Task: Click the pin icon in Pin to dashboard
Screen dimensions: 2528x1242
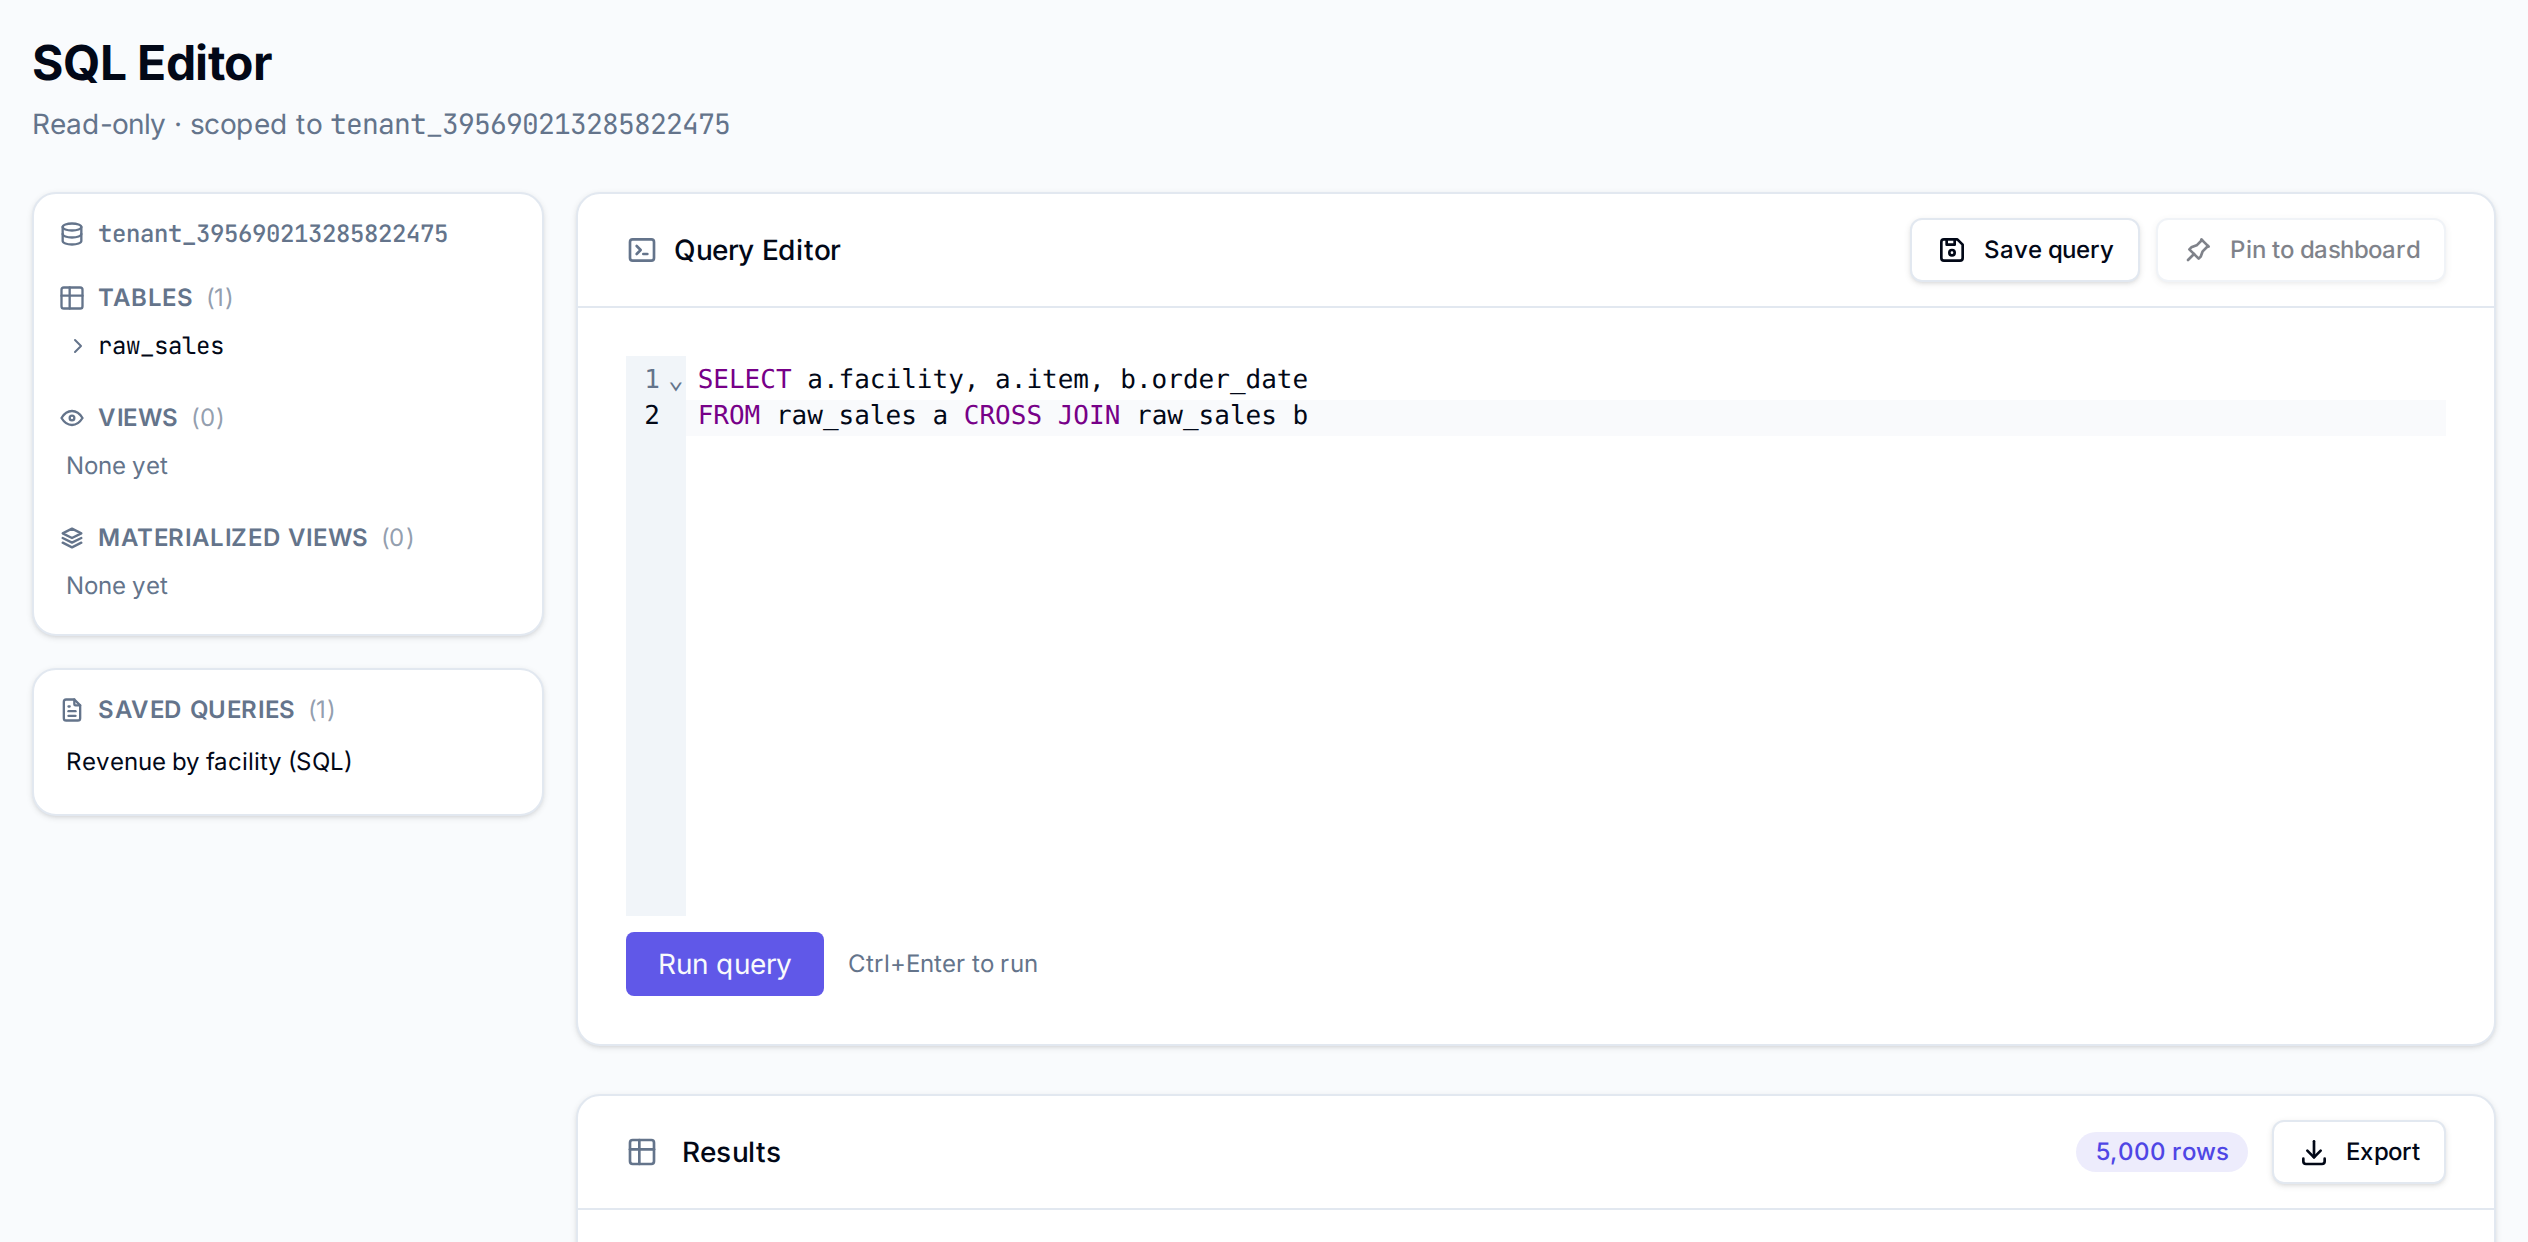Action: [2198, 250]
